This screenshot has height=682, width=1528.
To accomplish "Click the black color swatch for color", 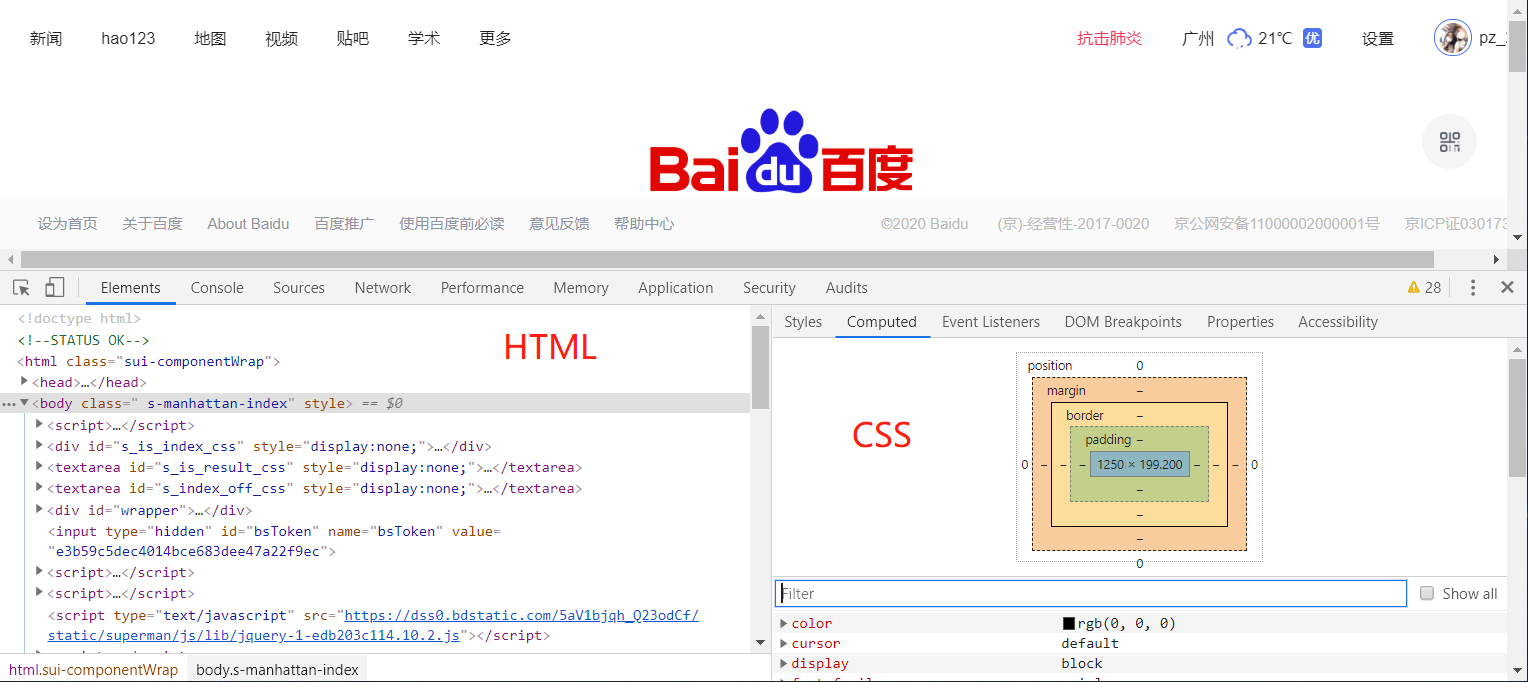I will (x=1068, y=623).
